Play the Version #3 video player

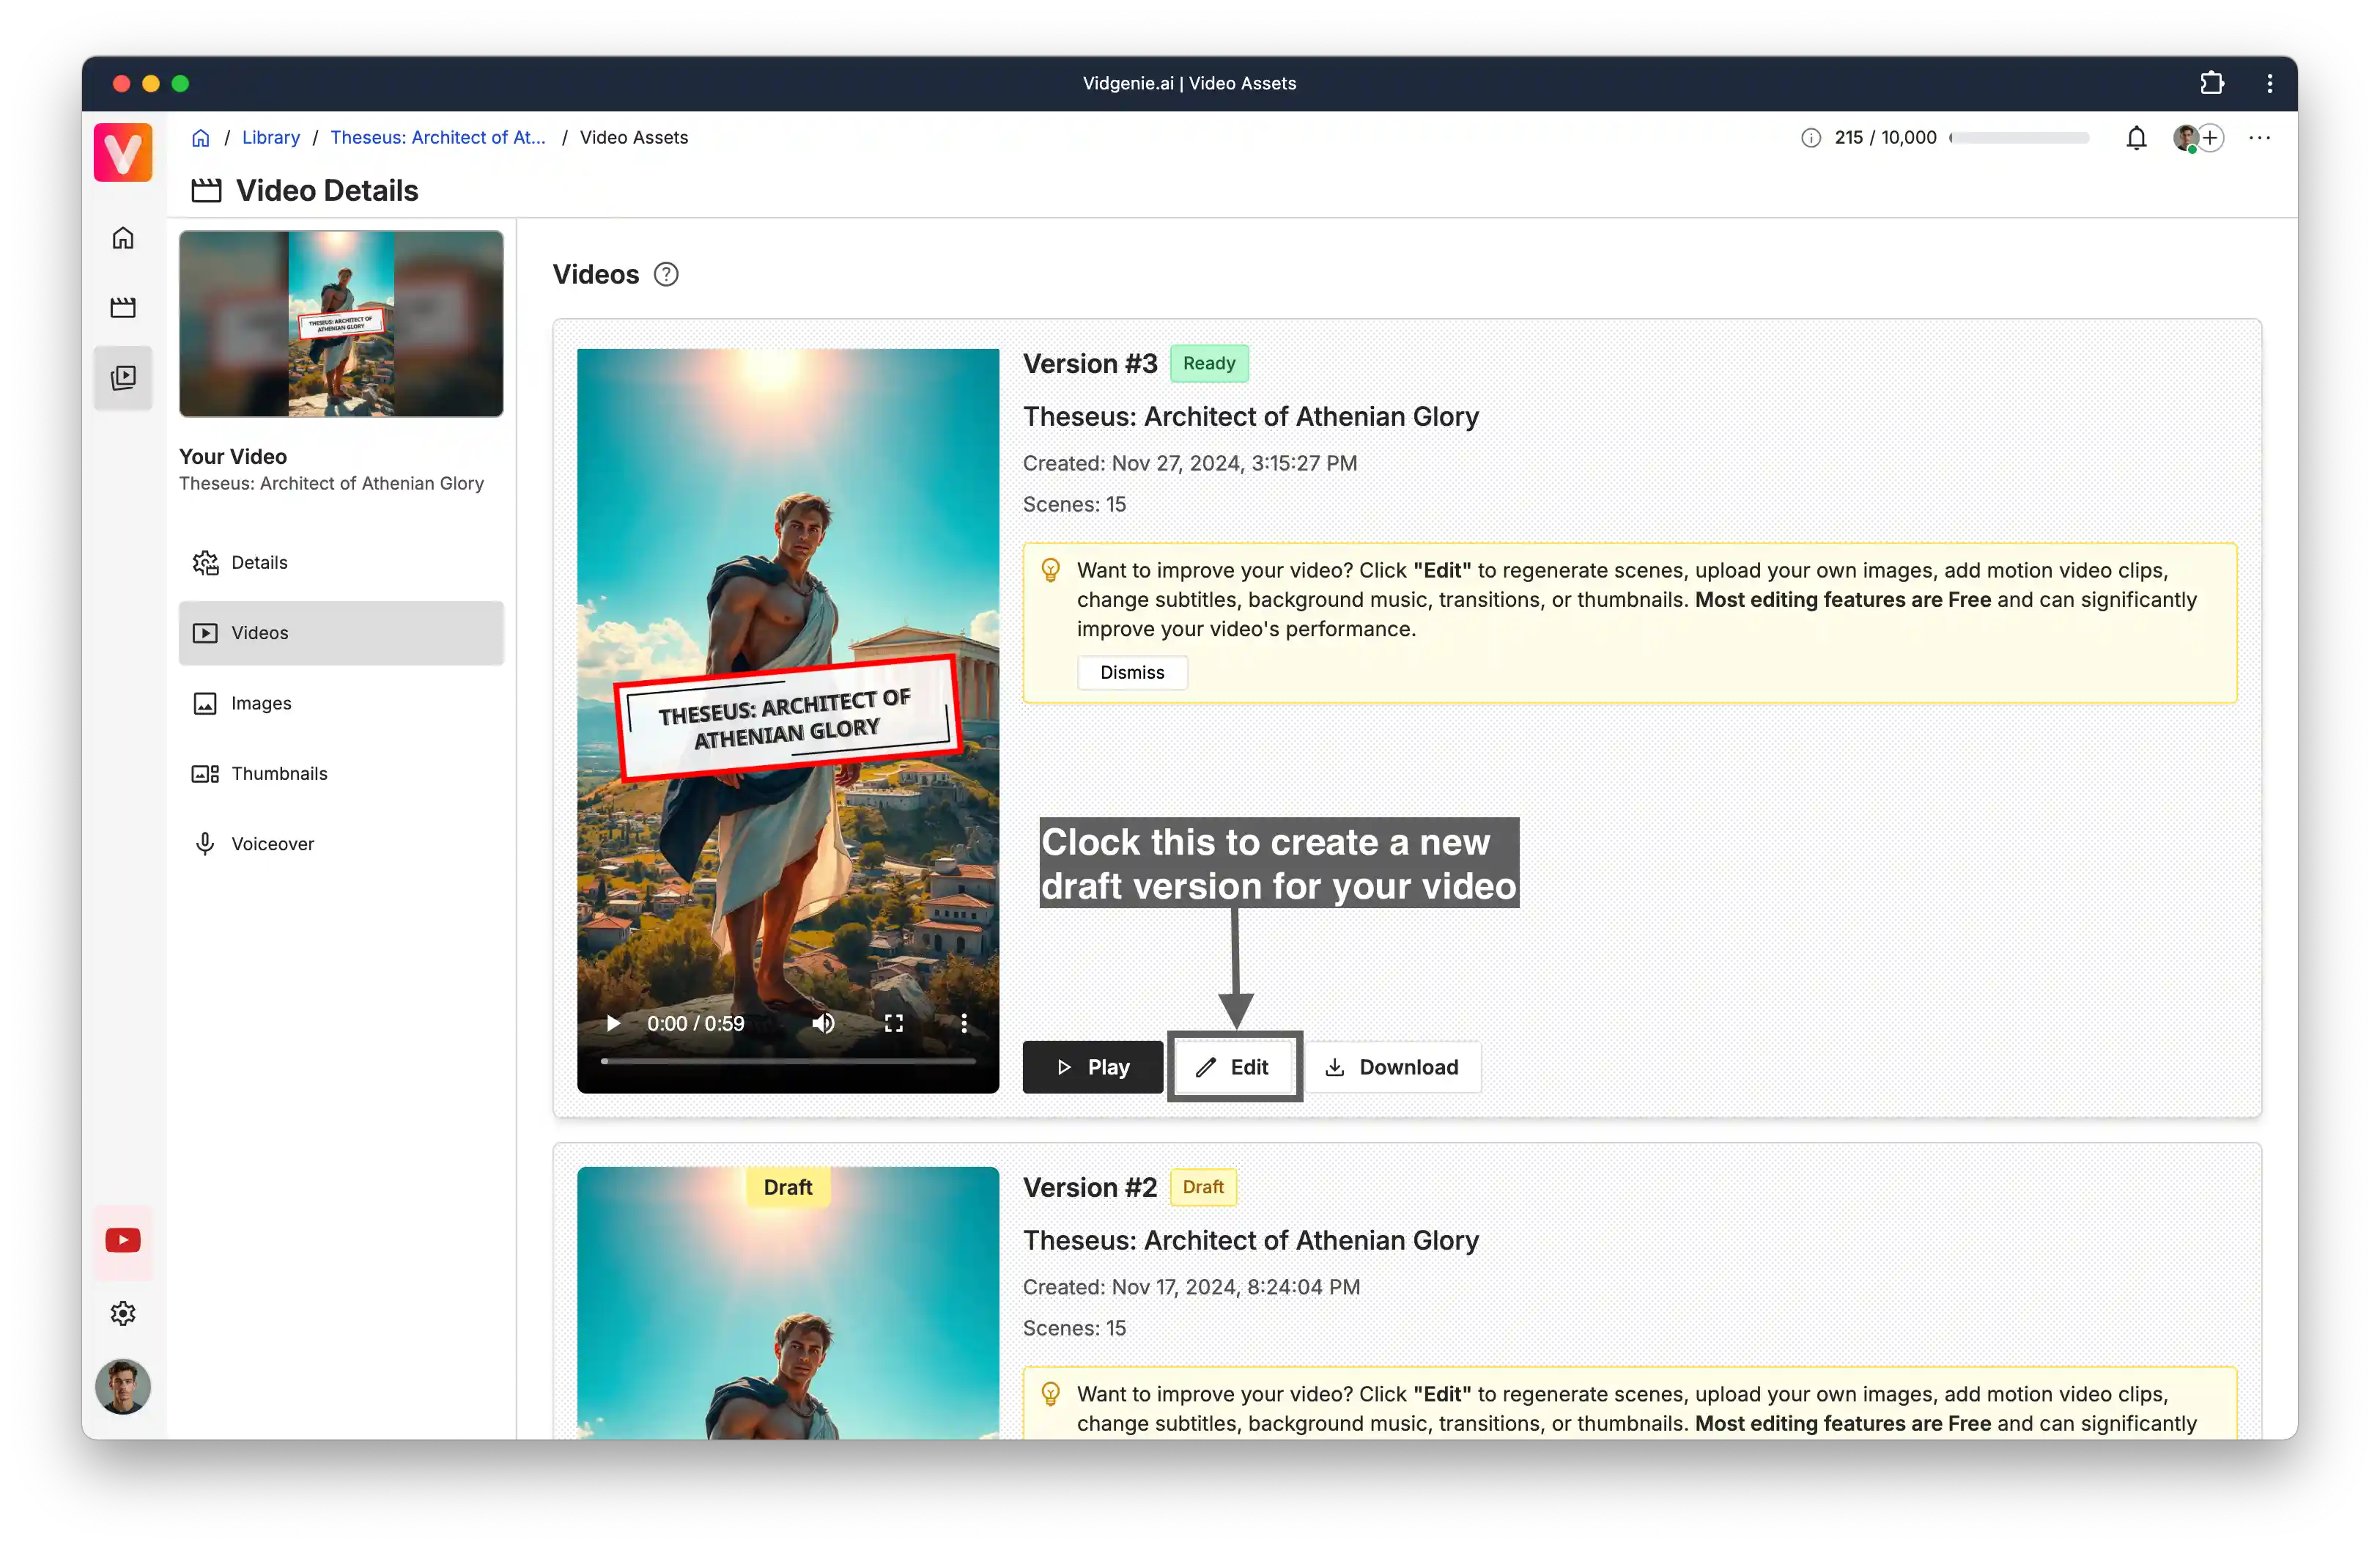(x=613, y=1023)
